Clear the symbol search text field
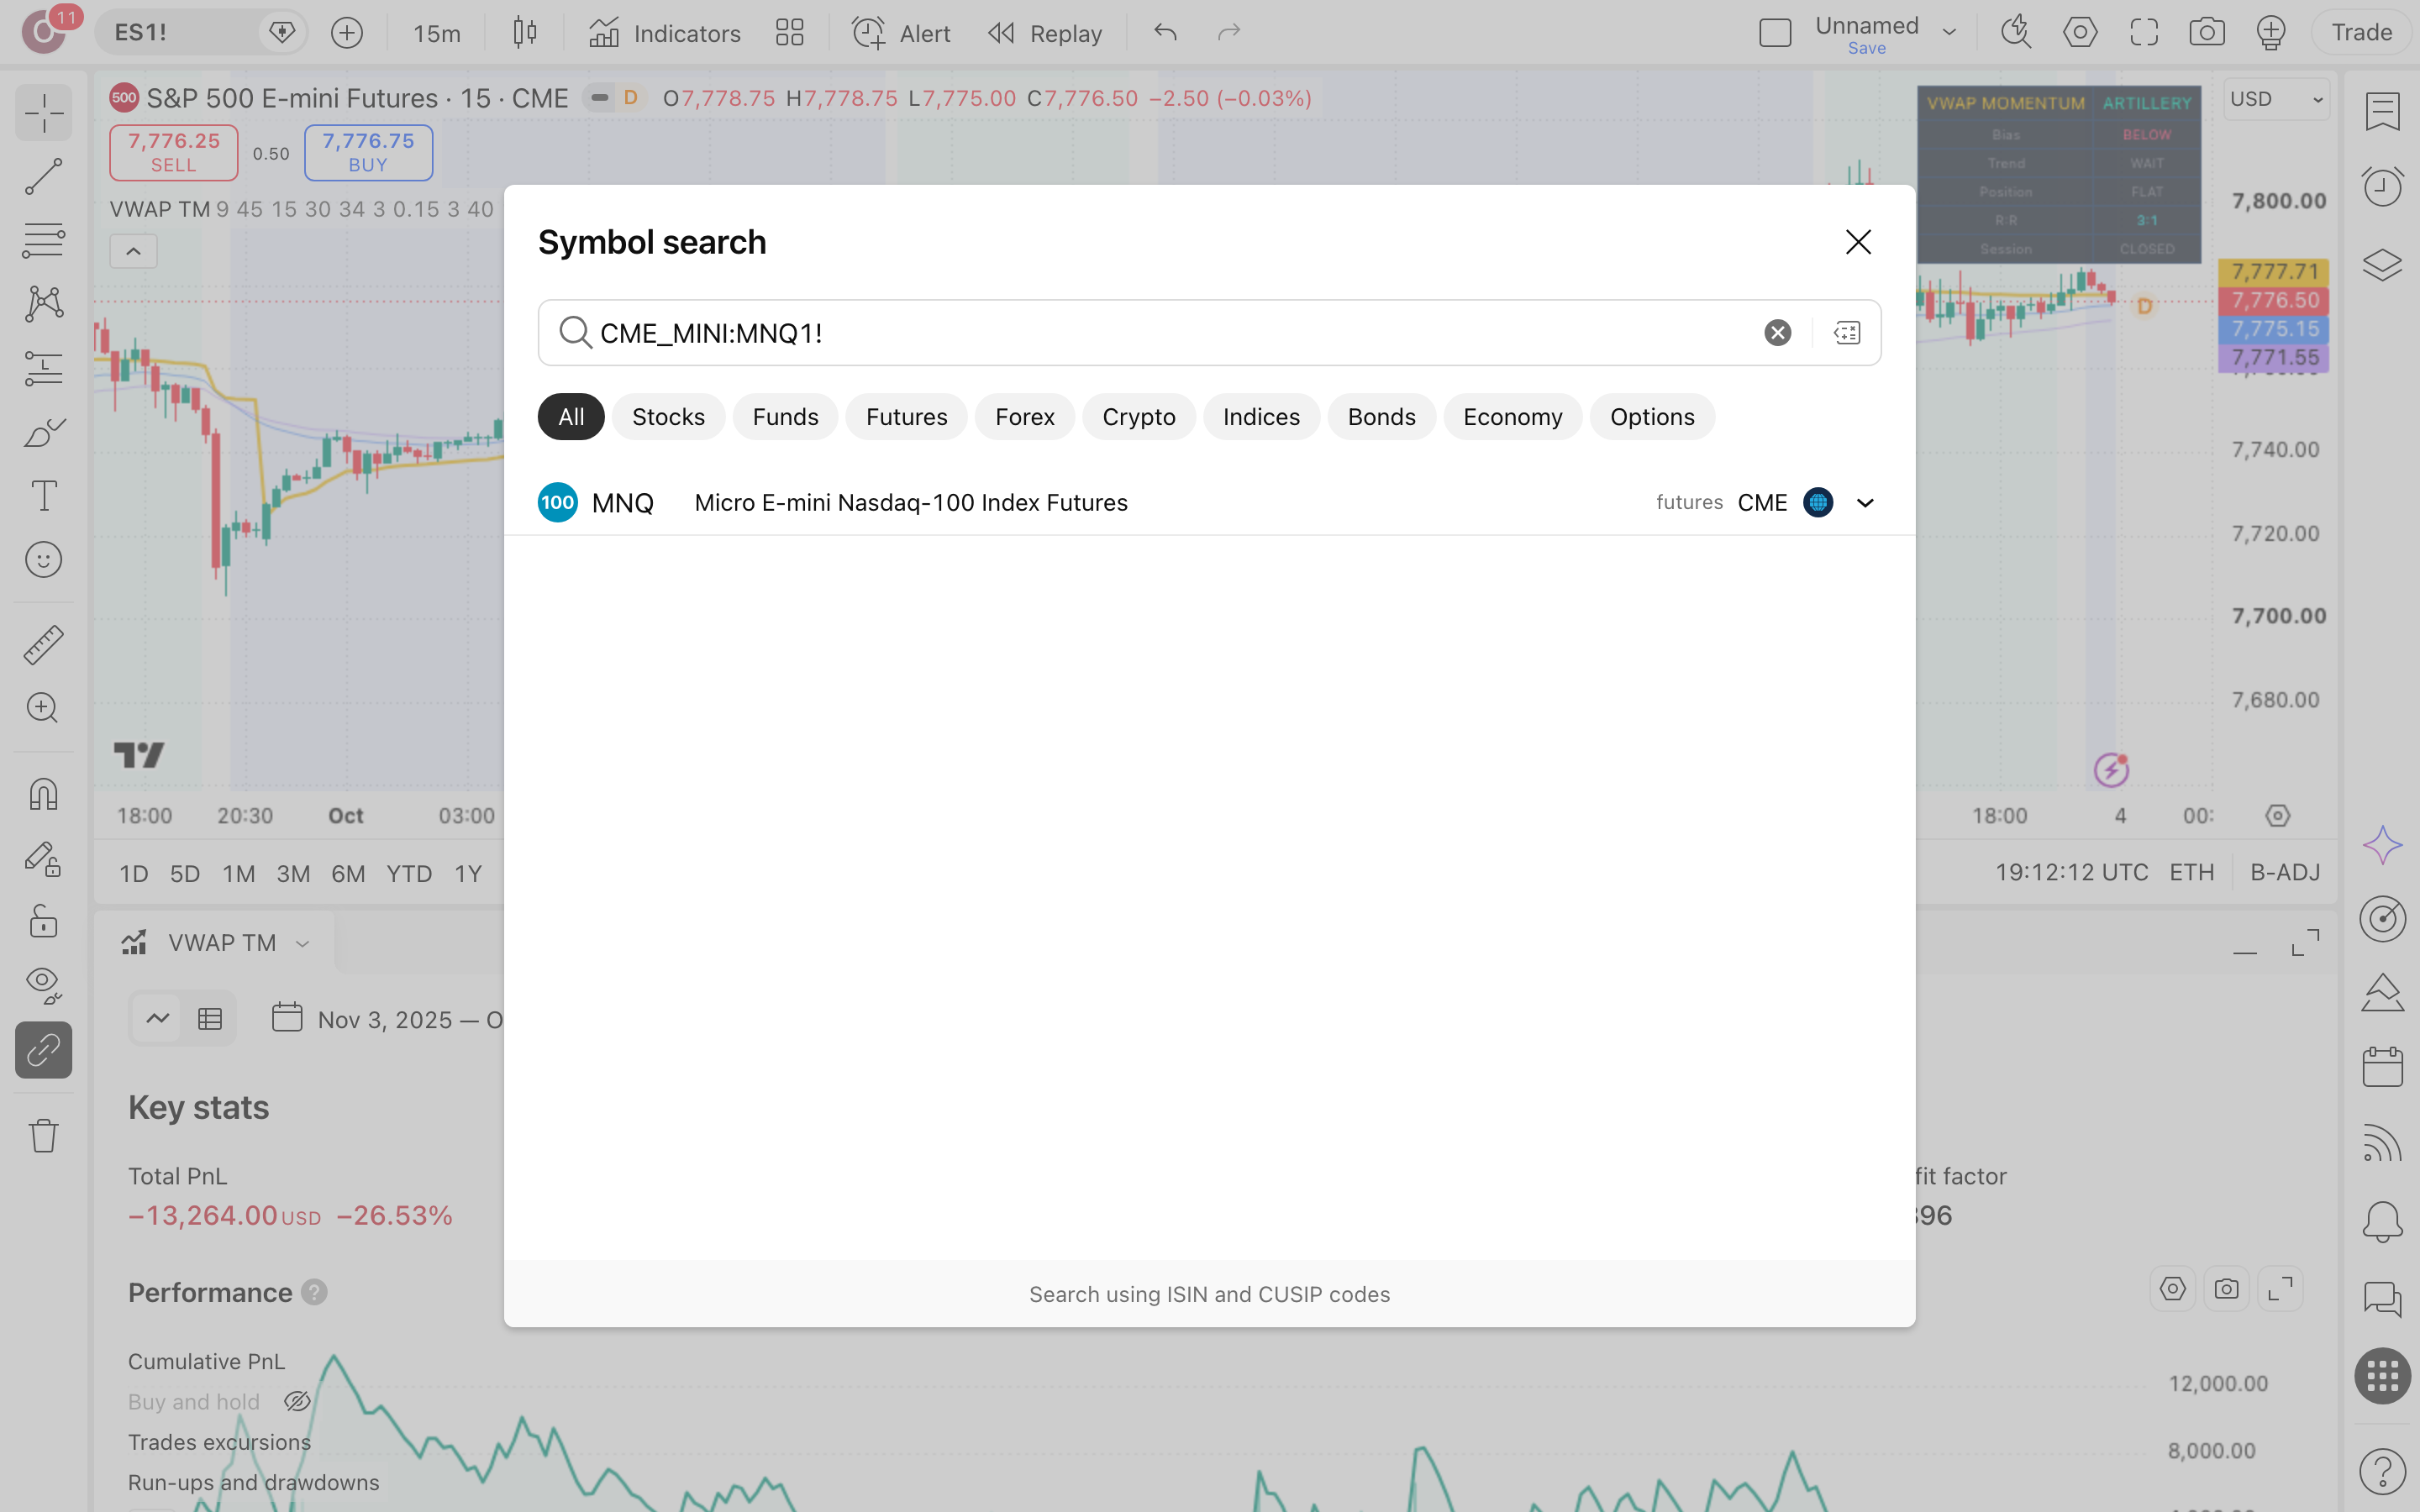Screen dimensions: 2420x1512 point(1777,333)
